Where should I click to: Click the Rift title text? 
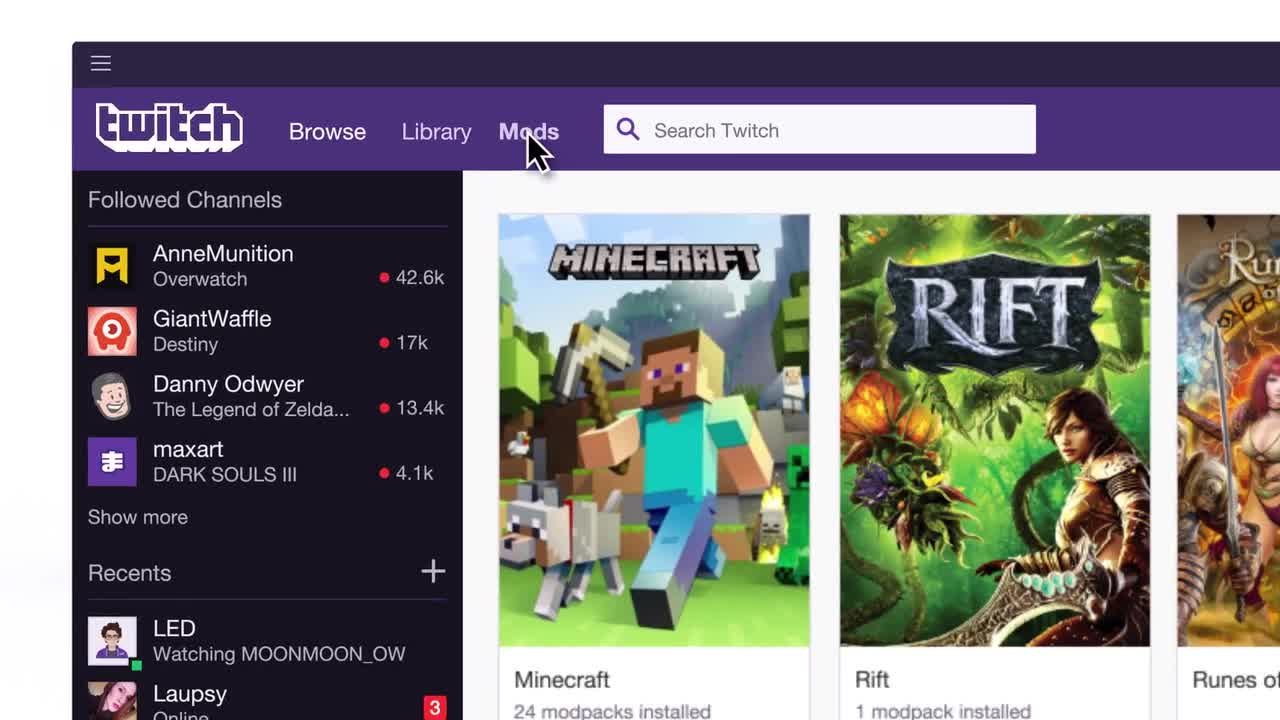pos(872,680)
